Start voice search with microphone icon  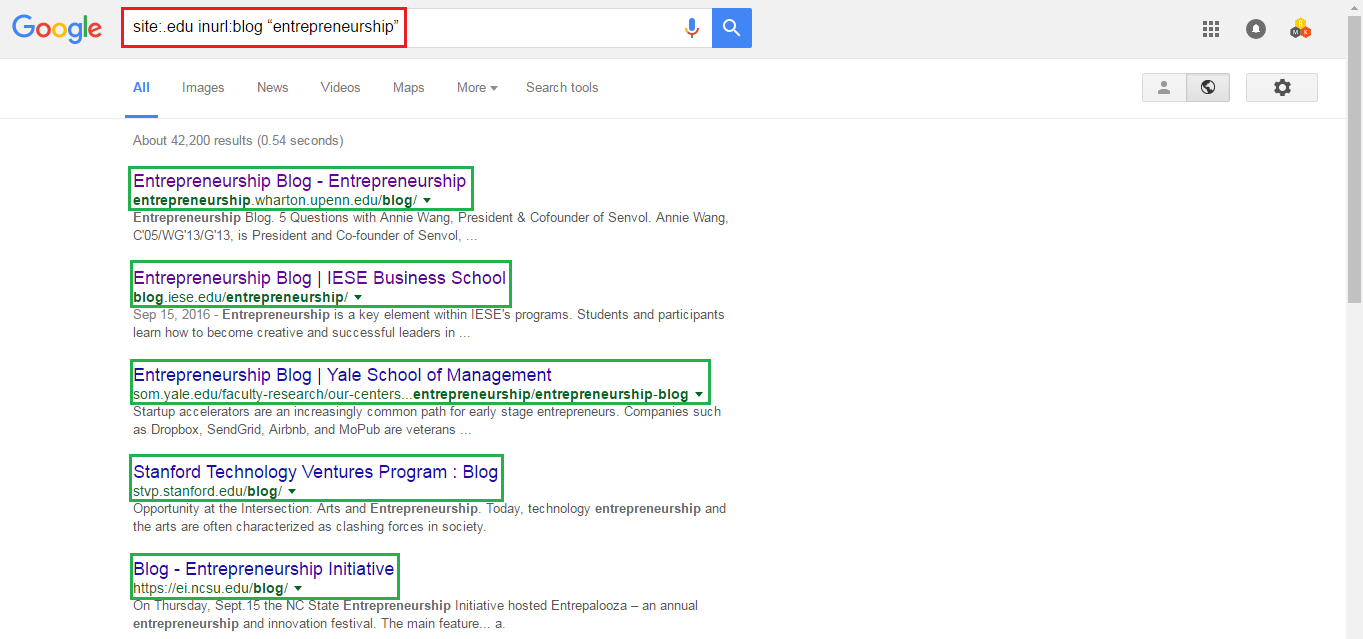[691, 28]
